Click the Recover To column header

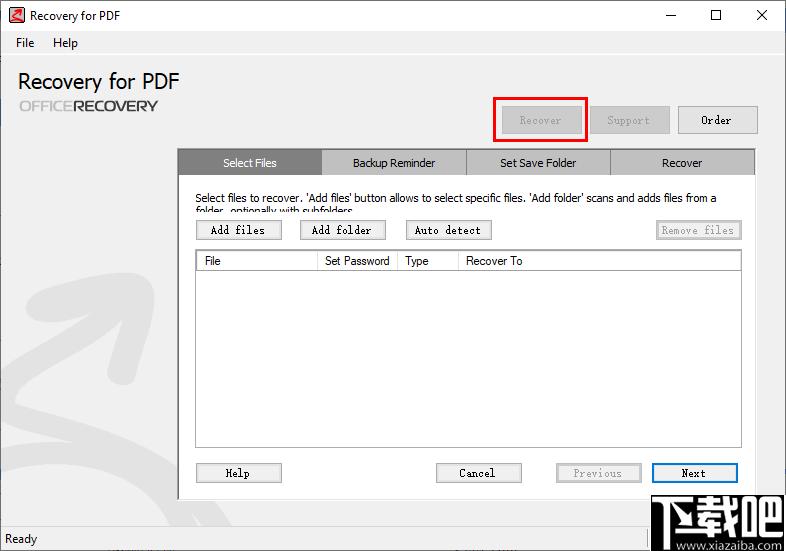600,261
